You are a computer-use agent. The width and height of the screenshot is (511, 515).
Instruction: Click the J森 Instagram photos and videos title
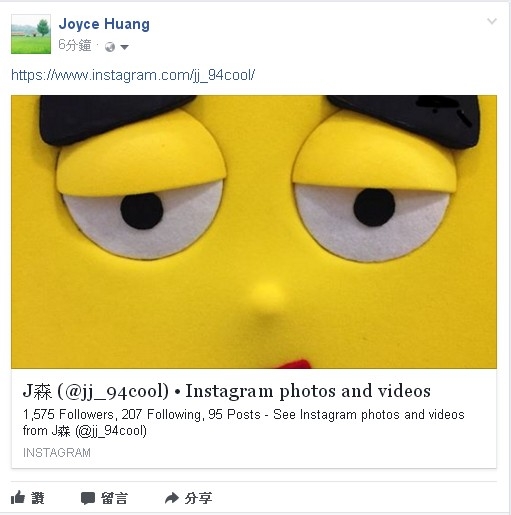(x=227, y=391)
